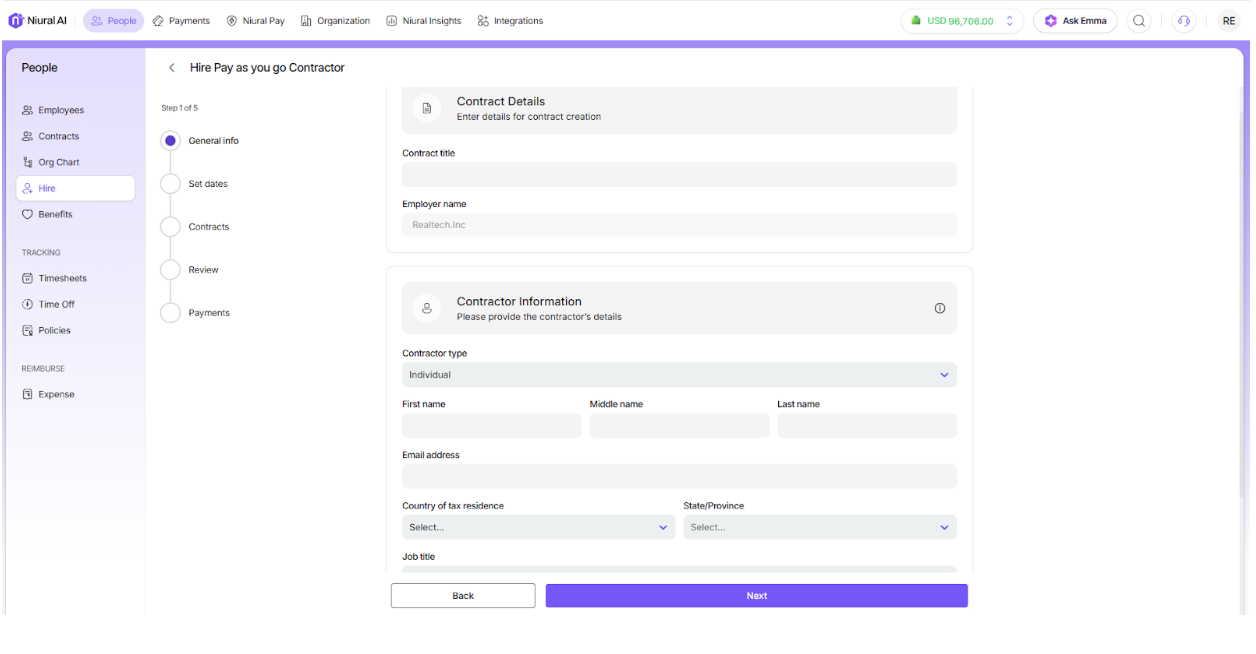Open Benefits from the sidebar
1256x654 pixels.
55,214
